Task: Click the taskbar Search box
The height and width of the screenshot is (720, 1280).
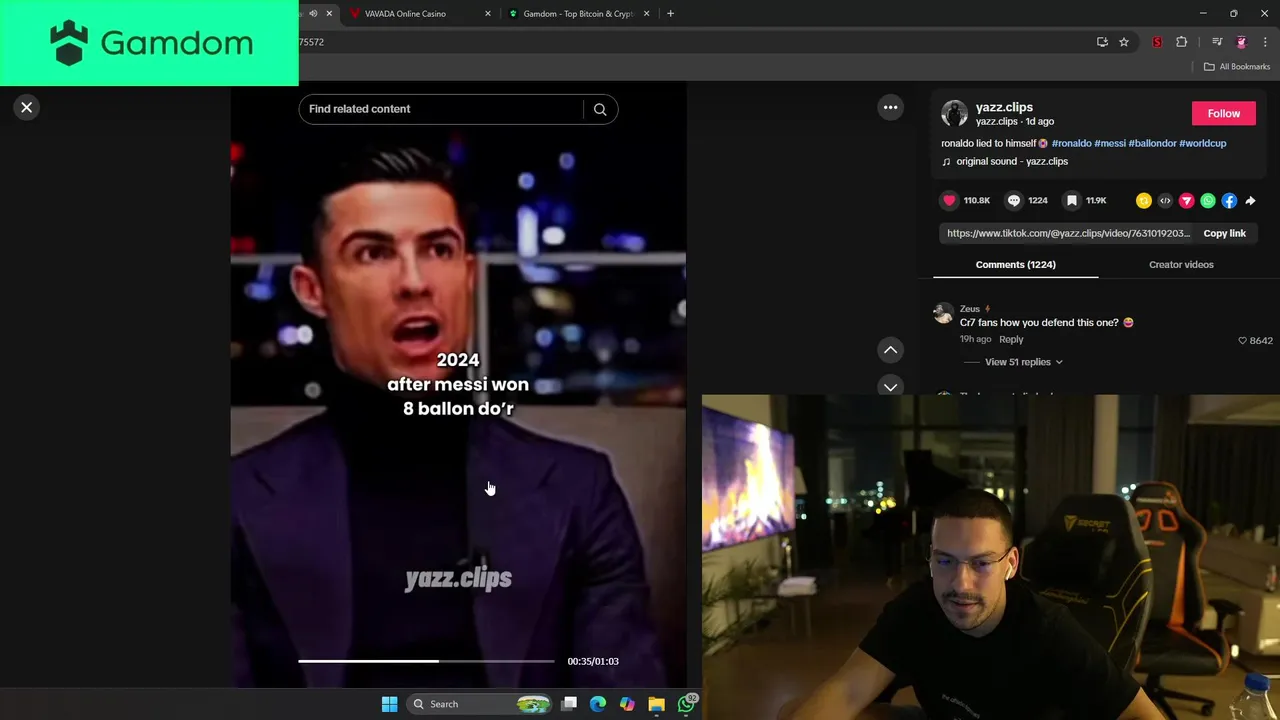Action: click(x=481, y=704)
